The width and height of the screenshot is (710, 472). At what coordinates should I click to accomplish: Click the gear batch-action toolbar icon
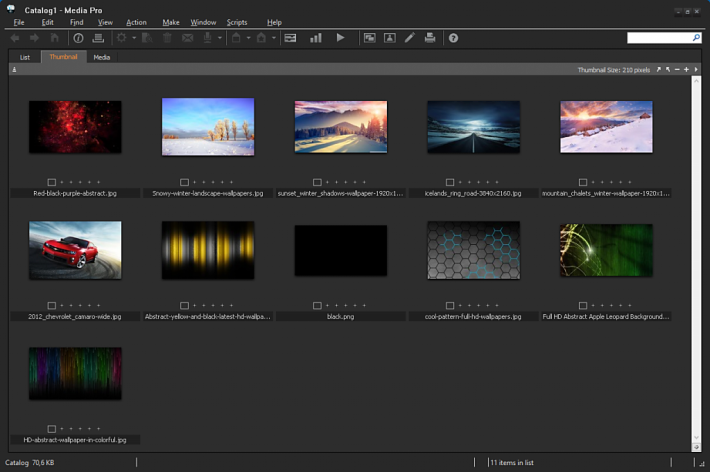tap(121, 38)
